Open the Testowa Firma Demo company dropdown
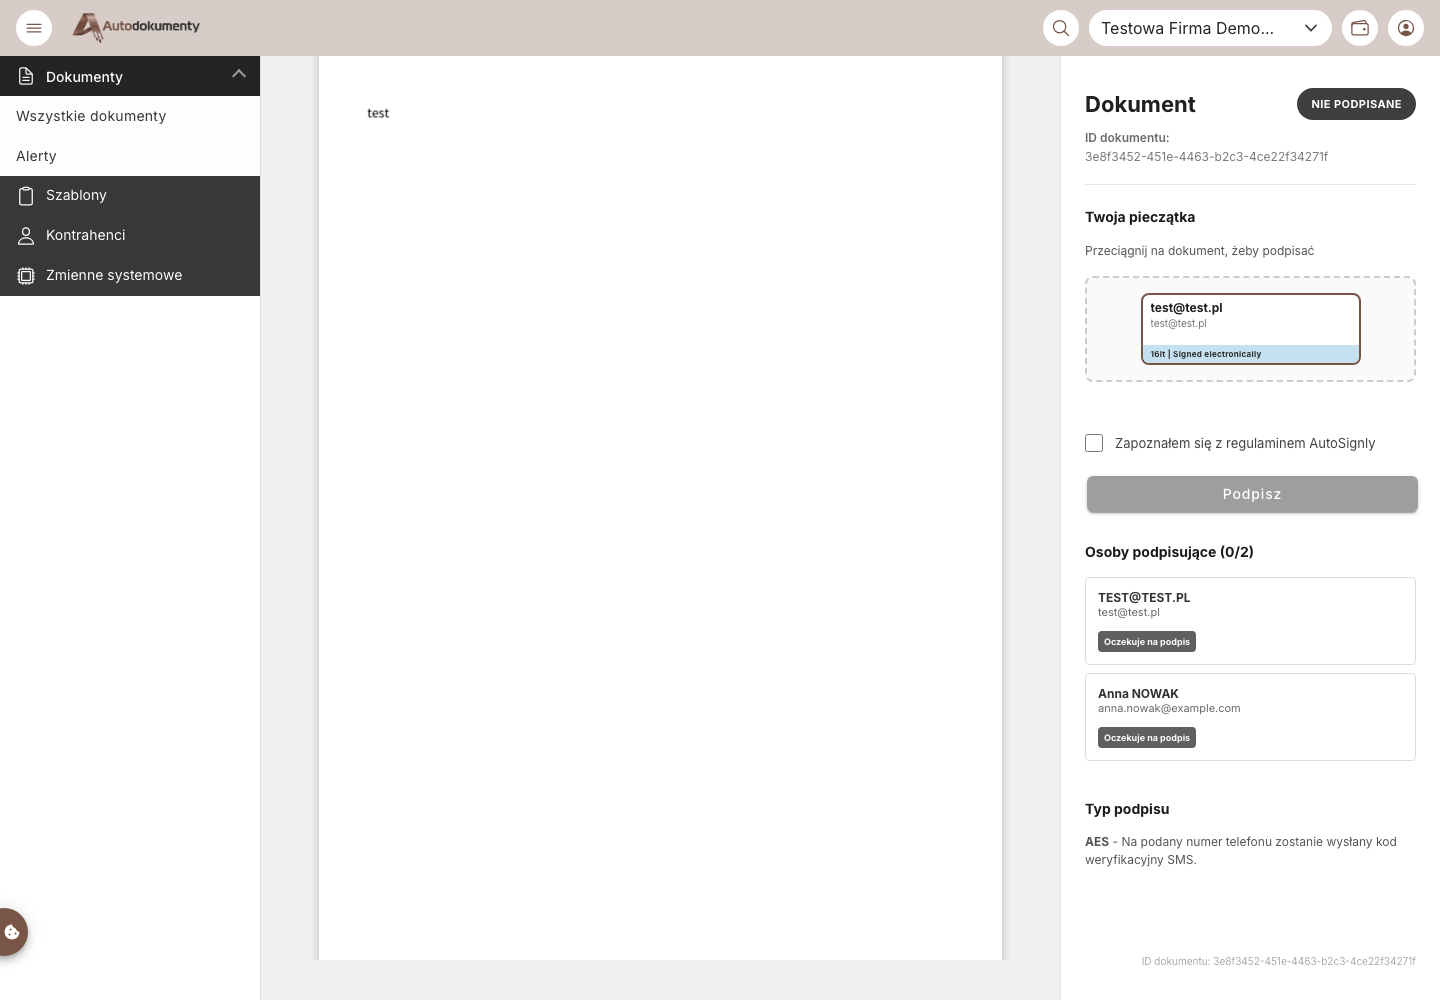The image size is (1440, 1000). (x=1210, y=28)
